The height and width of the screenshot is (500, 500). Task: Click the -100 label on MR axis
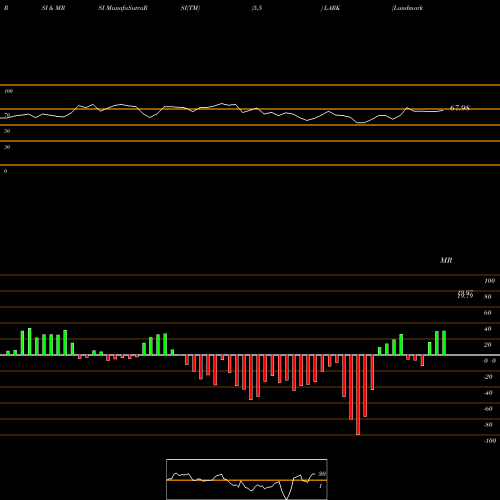click(x=490, y=441)
